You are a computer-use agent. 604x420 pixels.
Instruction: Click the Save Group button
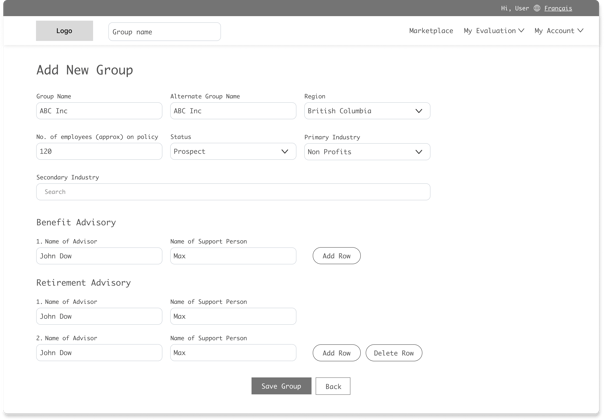[281, 386]
